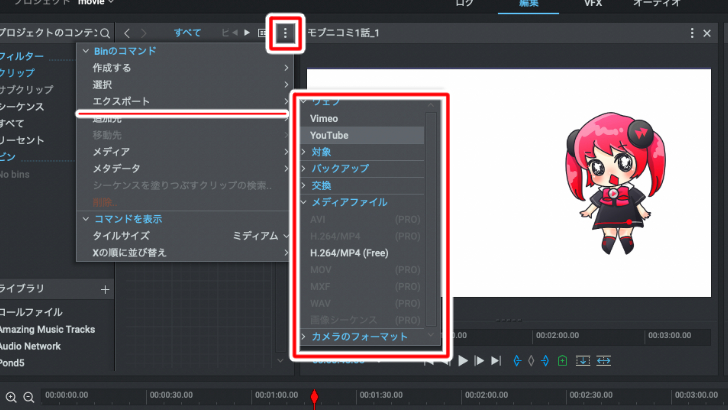Click the すべて tab in bin header
The image size is (728, 410).
pos(188,33)
